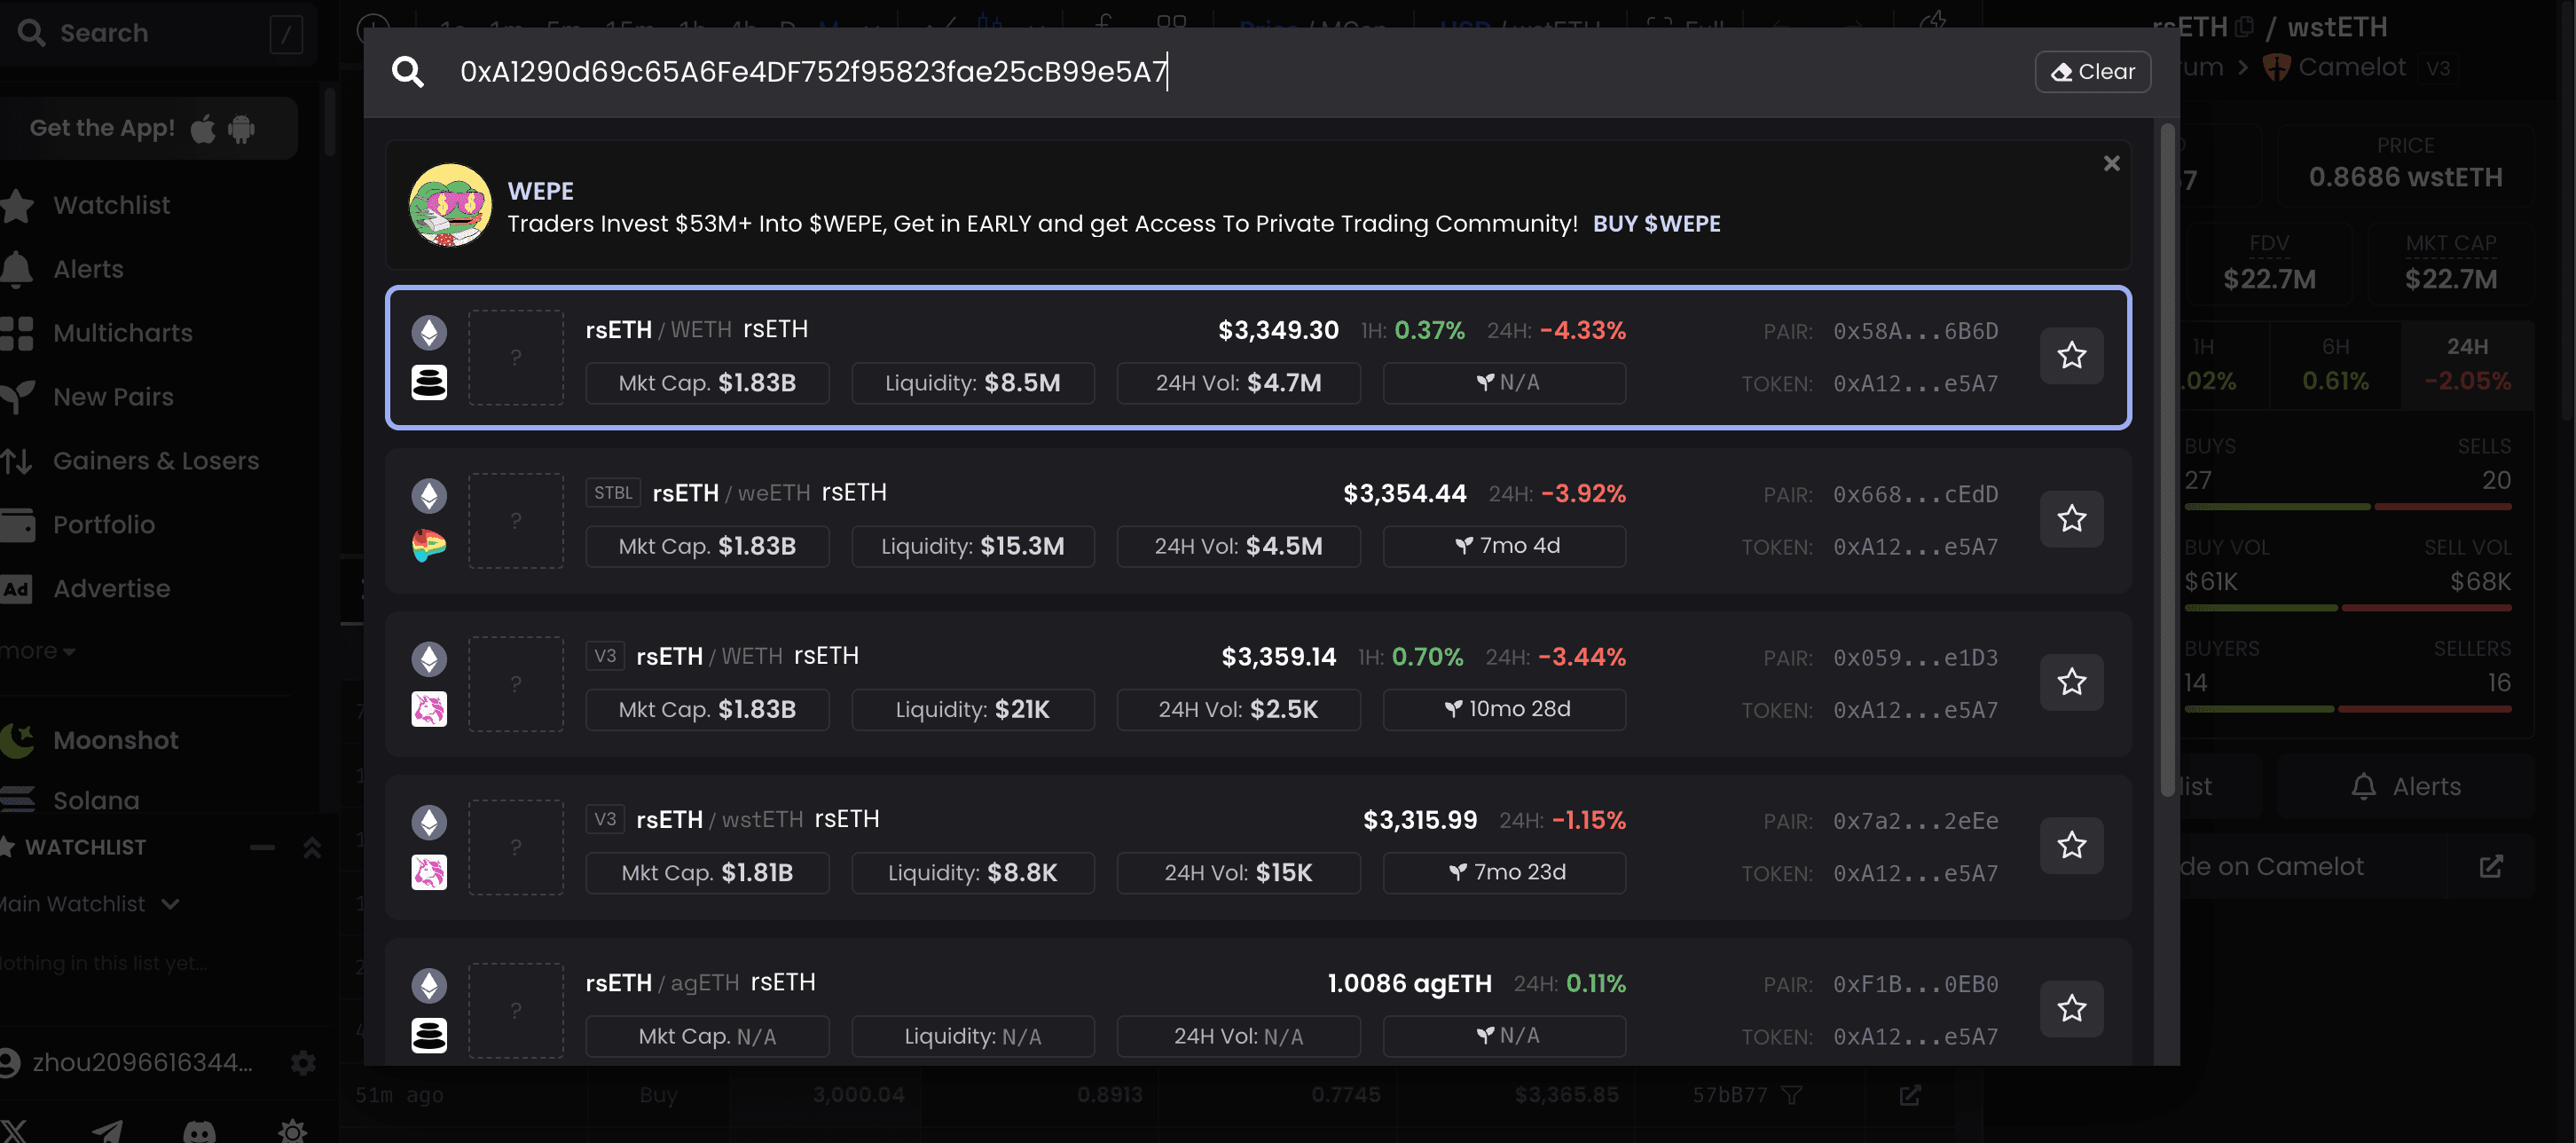Click the Alerts button in pair panel
2576x1143 pixels.
point(2405,787)
